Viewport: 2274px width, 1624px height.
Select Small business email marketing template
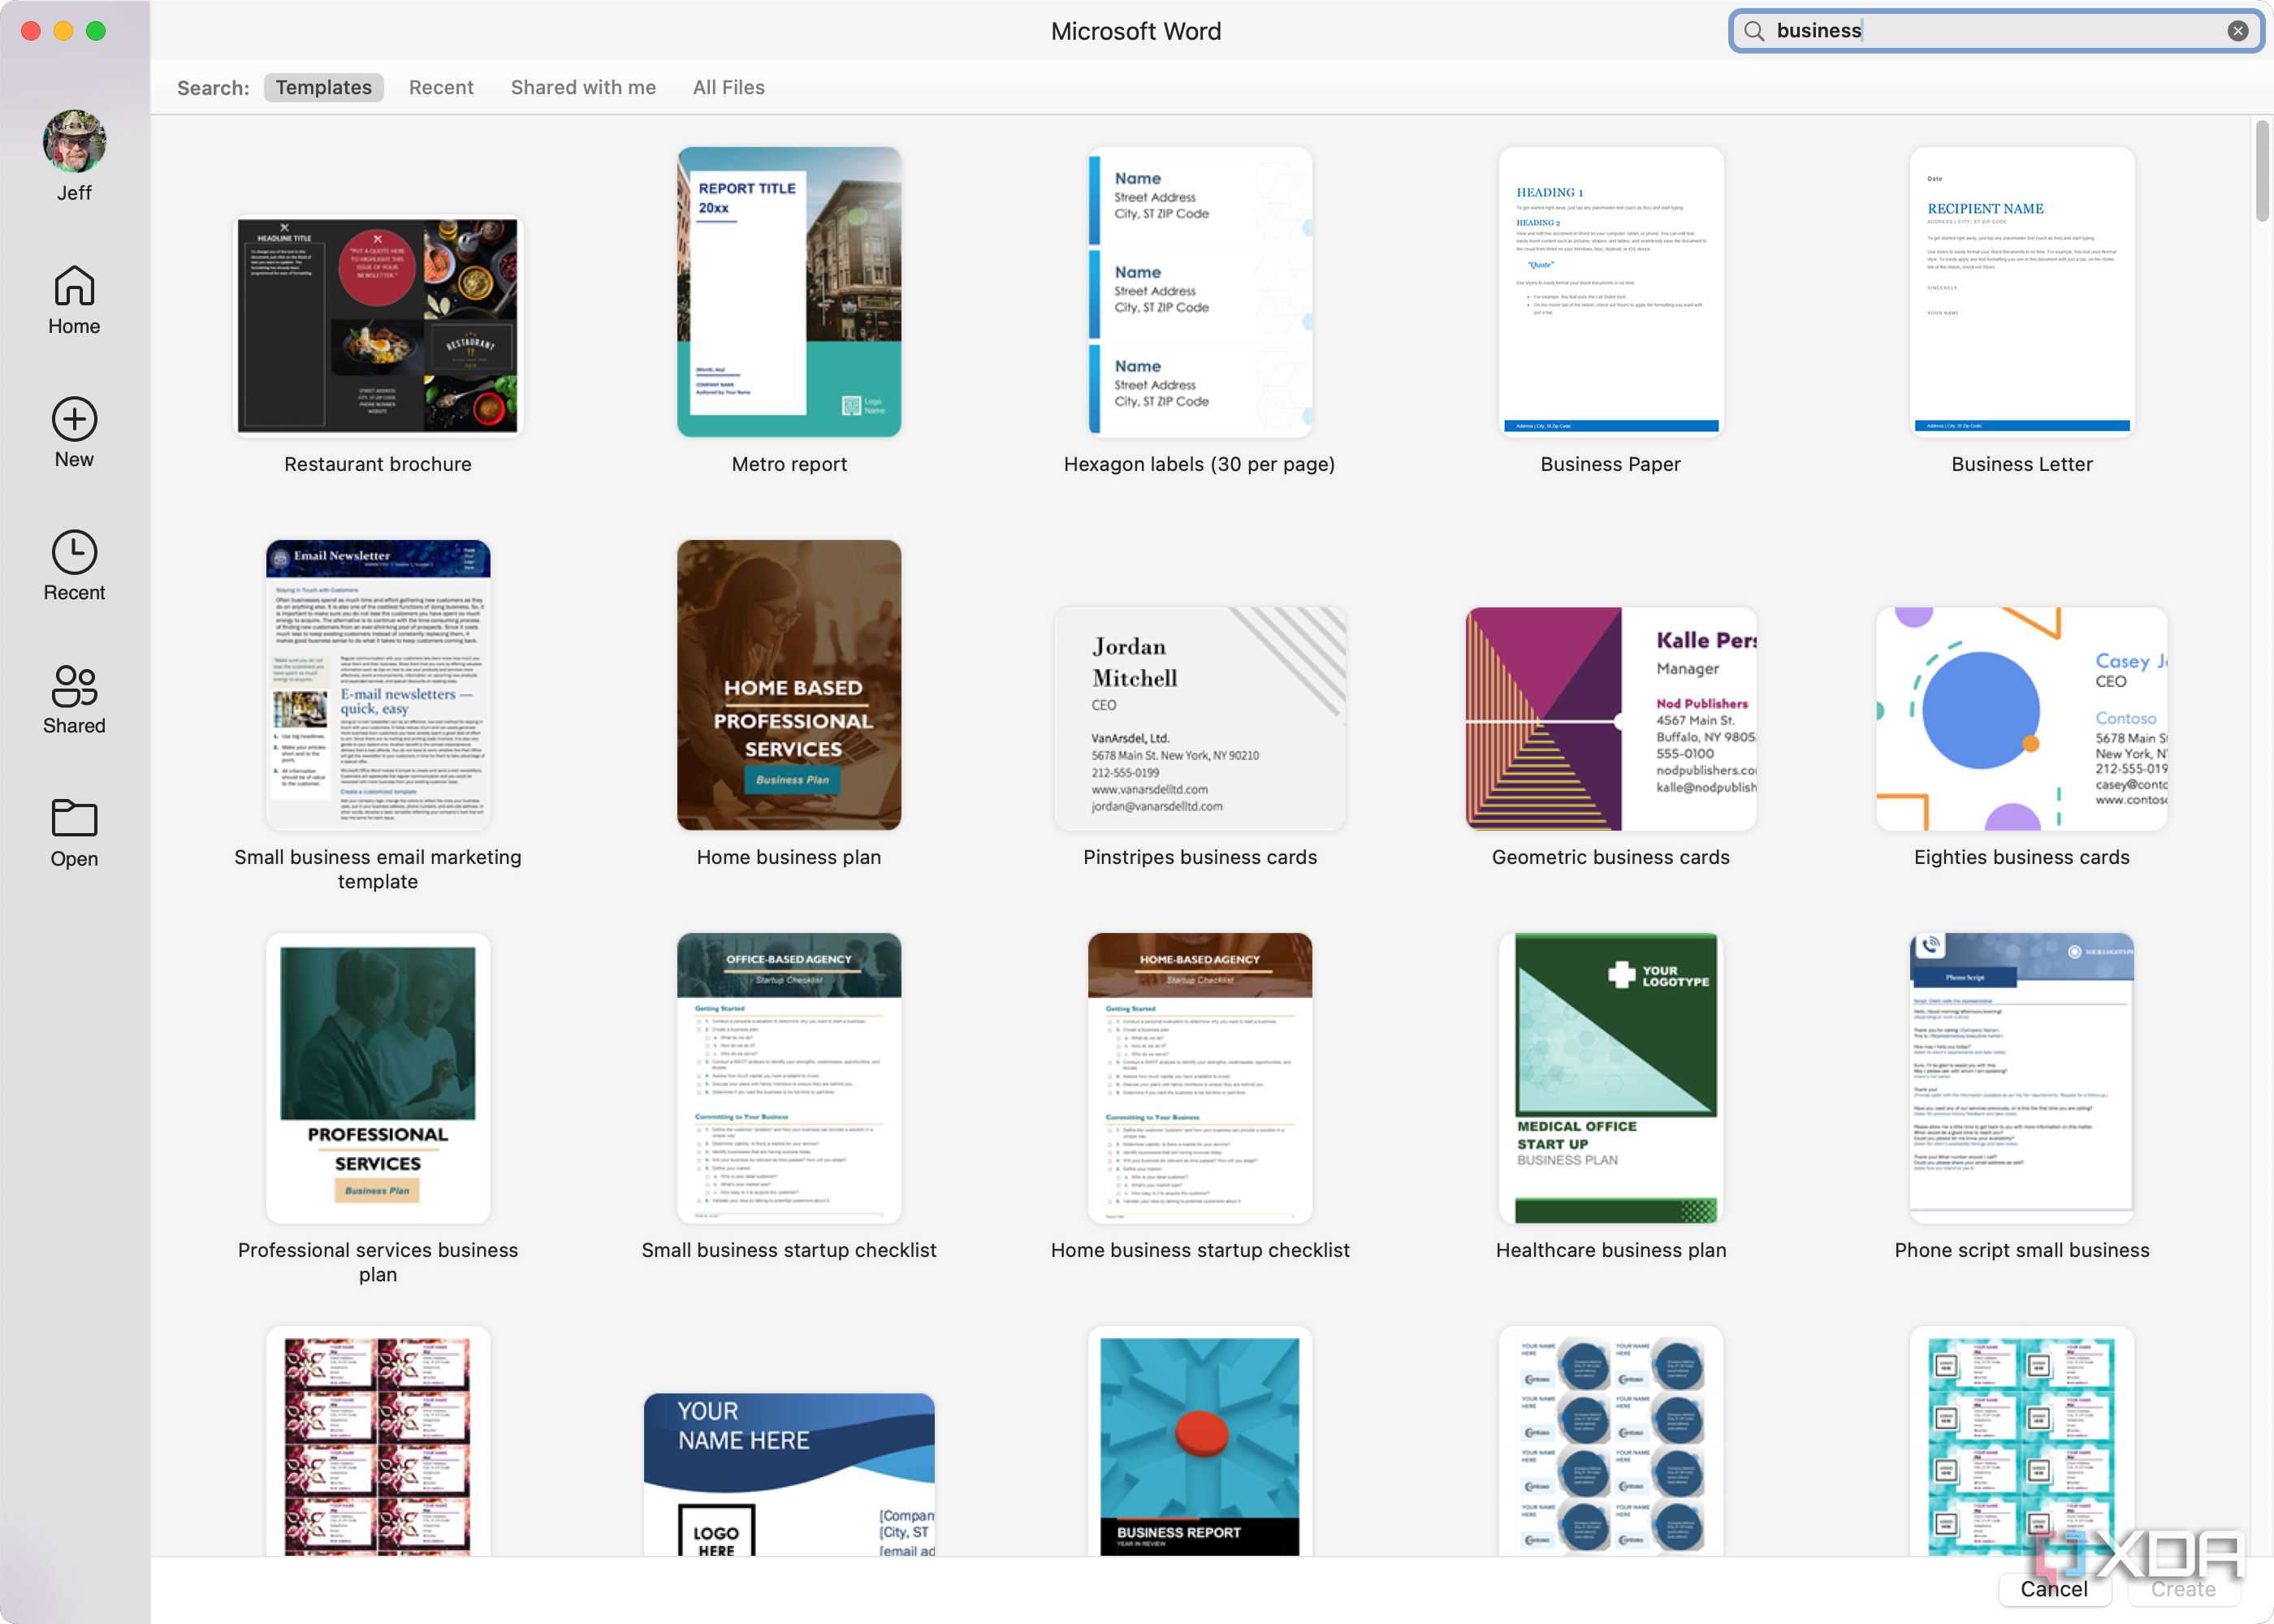[x=378, y=685]
